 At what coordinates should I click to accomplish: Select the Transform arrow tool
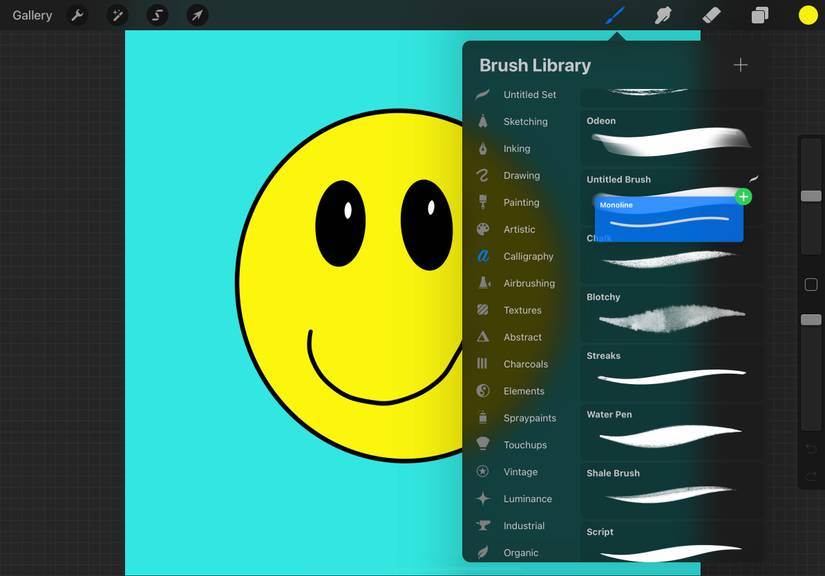(197, 15)
